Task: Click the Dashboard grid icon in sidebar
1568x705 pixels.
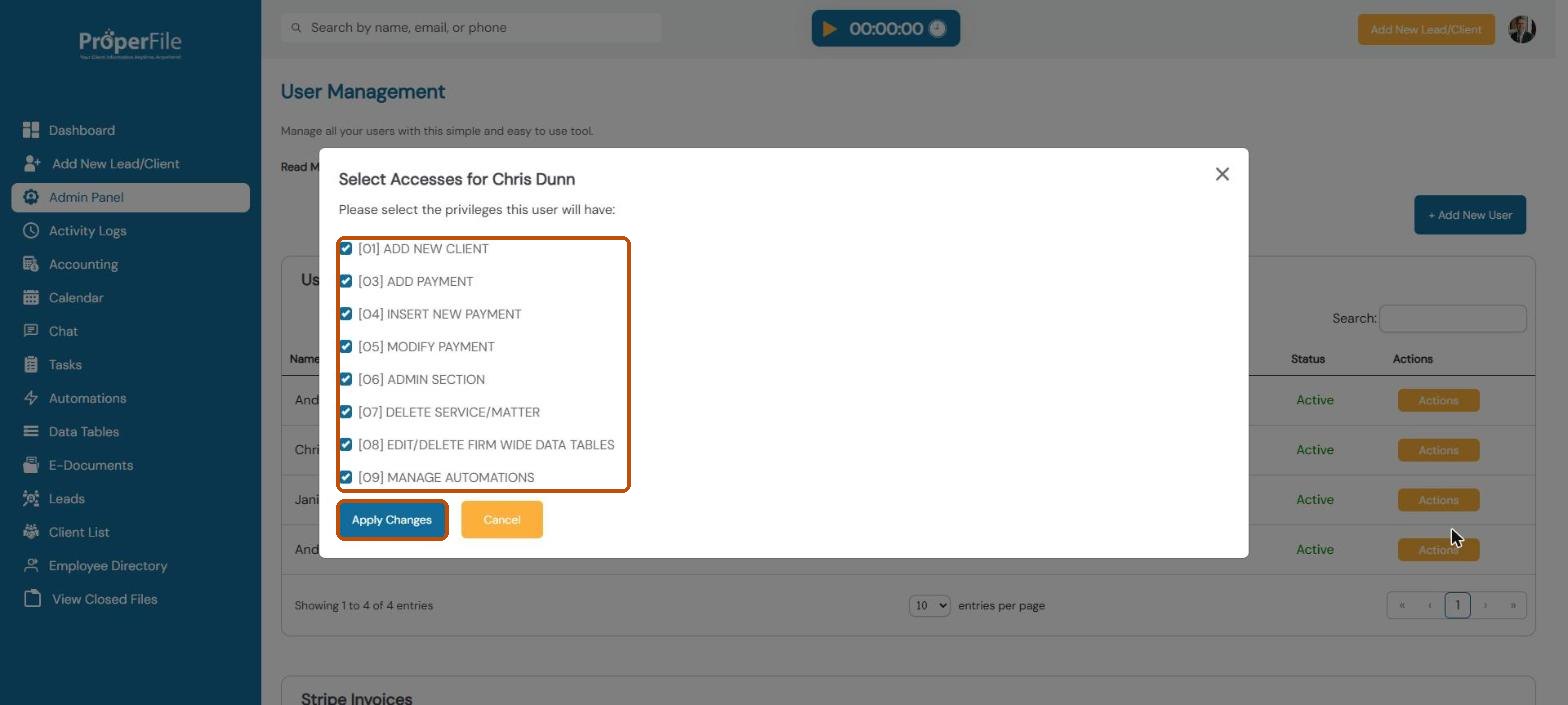Action: click(x=31, y=130)
